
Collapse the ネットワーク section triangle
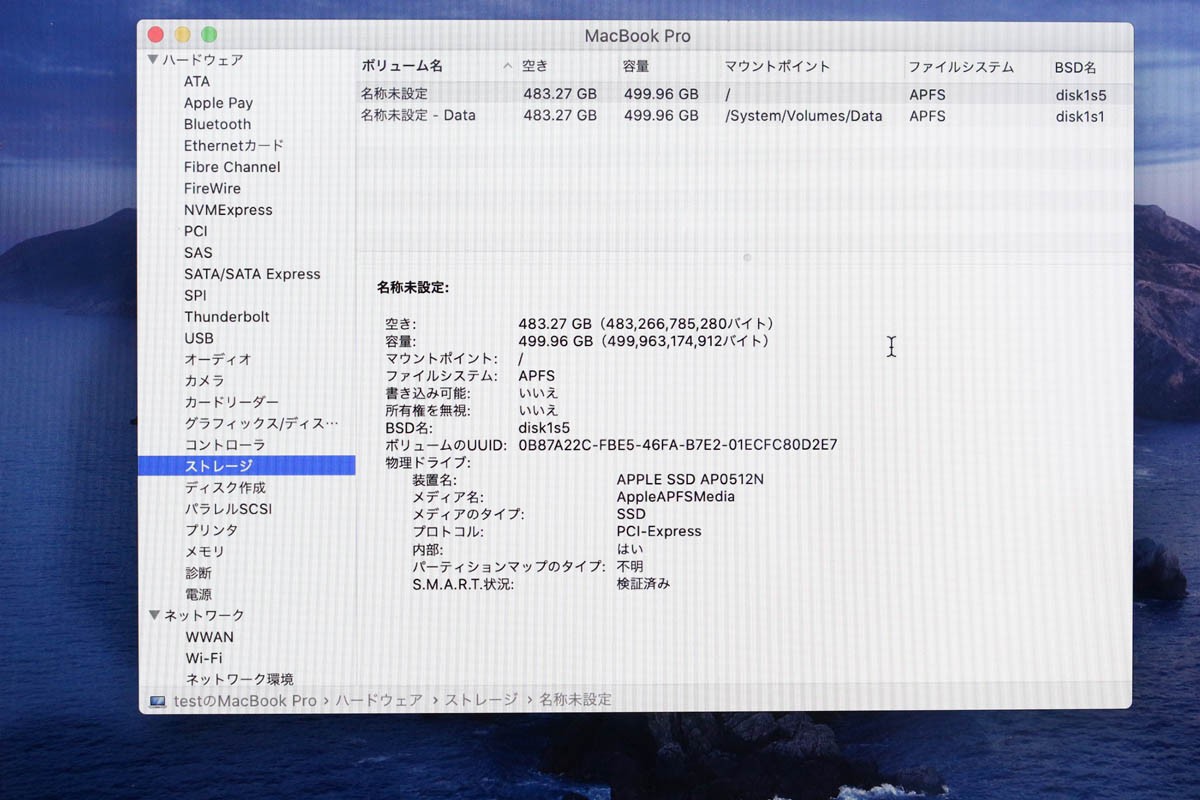(x=153, y=615)
